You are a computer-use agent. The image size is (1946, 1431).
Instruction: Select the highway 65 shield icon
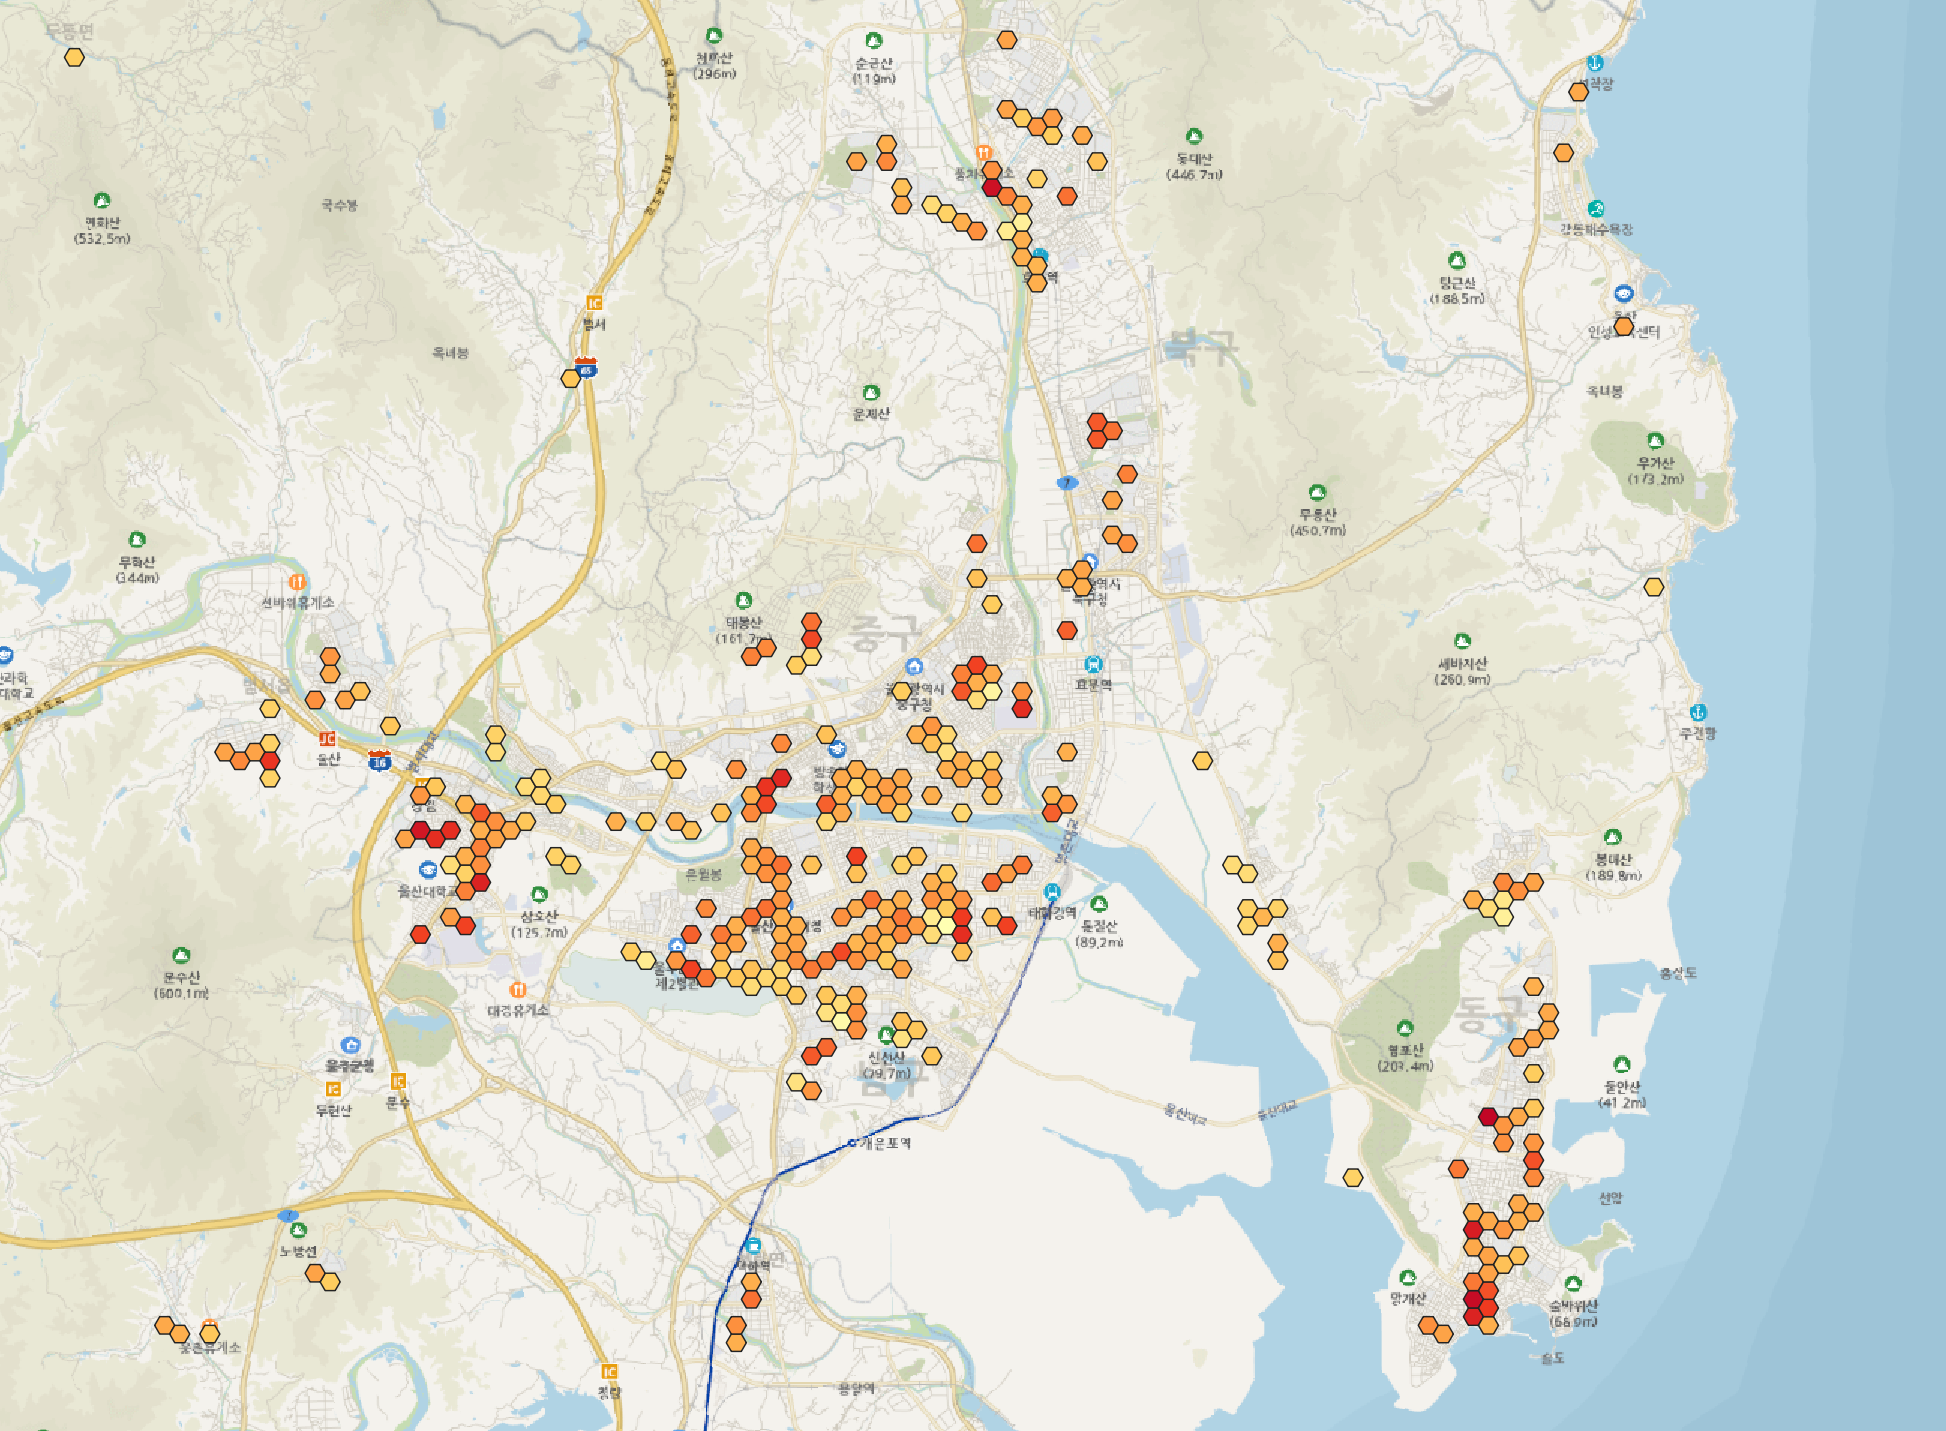tap(586, 367)
